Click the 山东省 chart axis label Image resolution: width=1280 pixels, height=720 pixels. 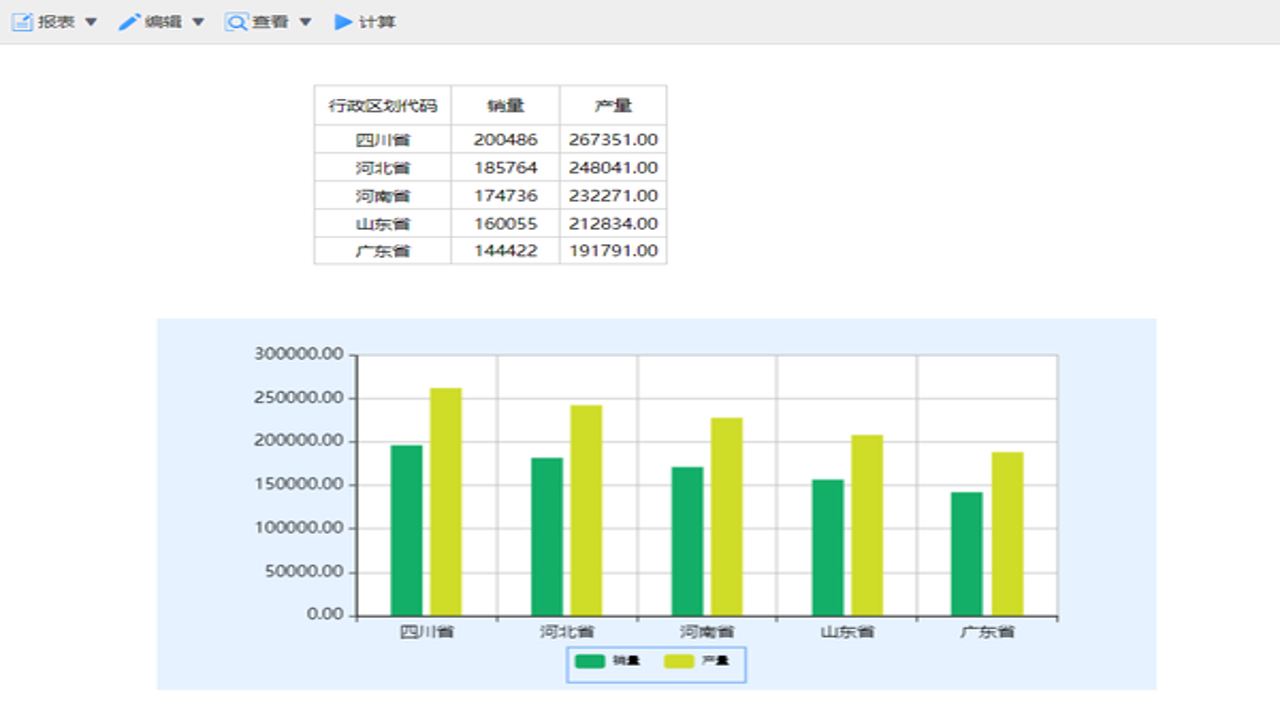click(847, 632)
